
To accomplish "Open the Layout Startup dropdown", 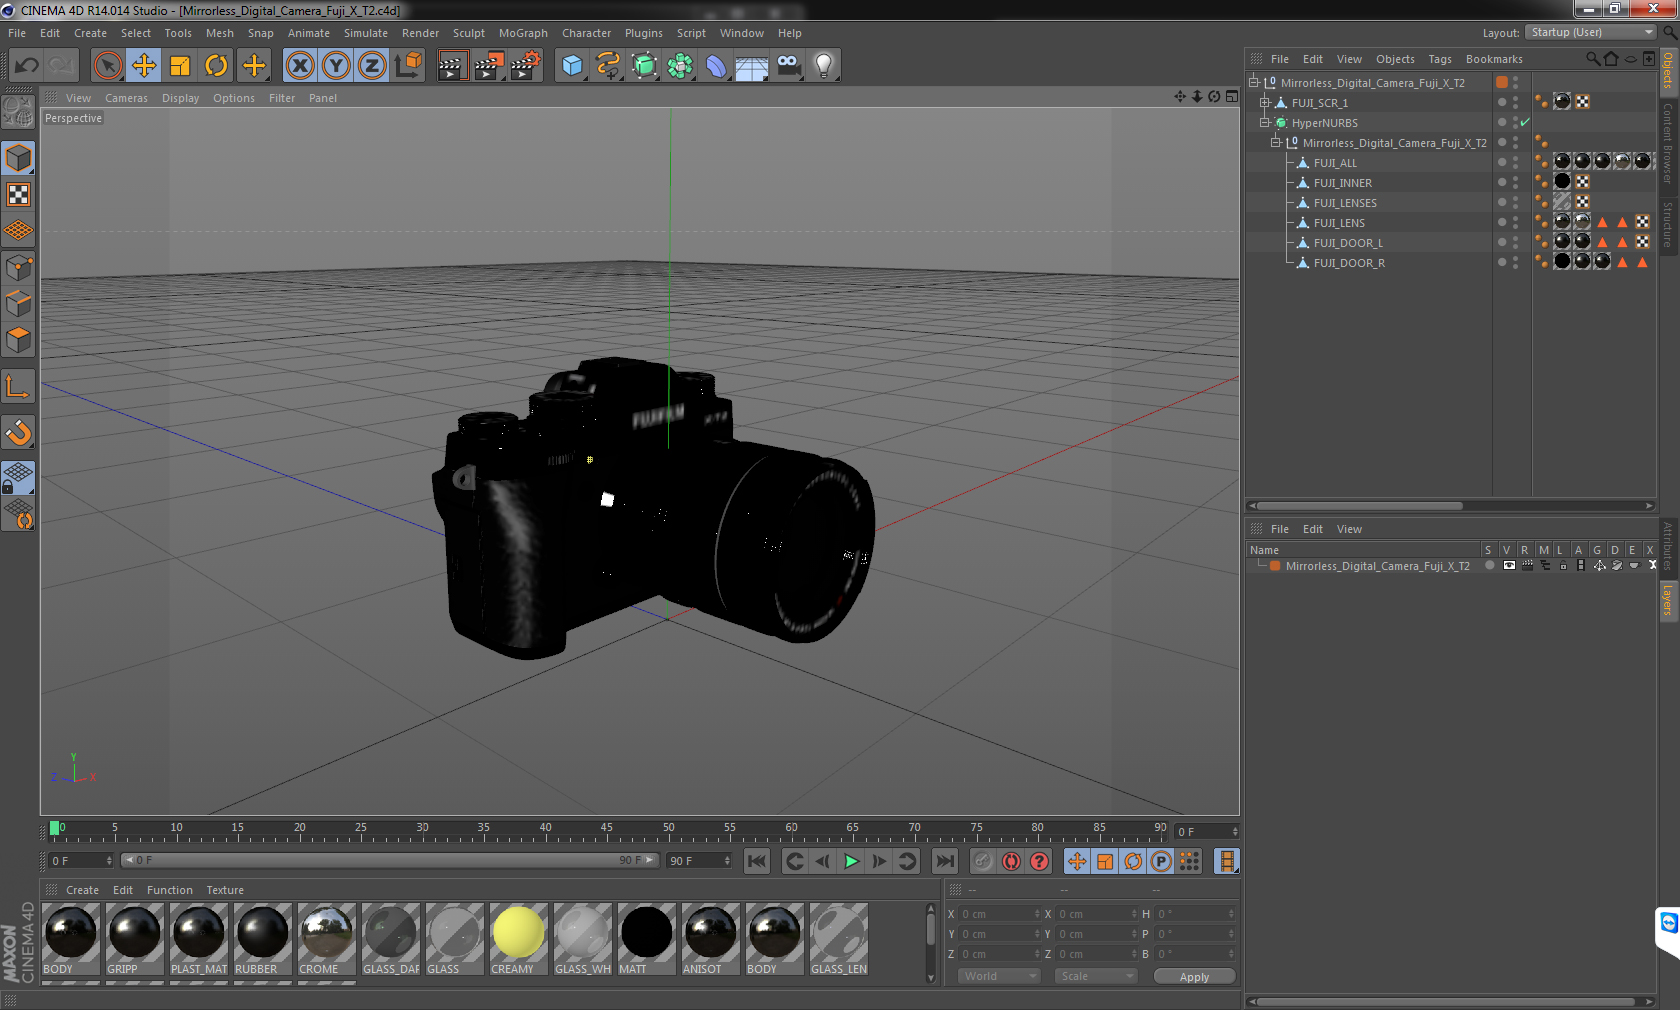I will (x=1592, y=32).
